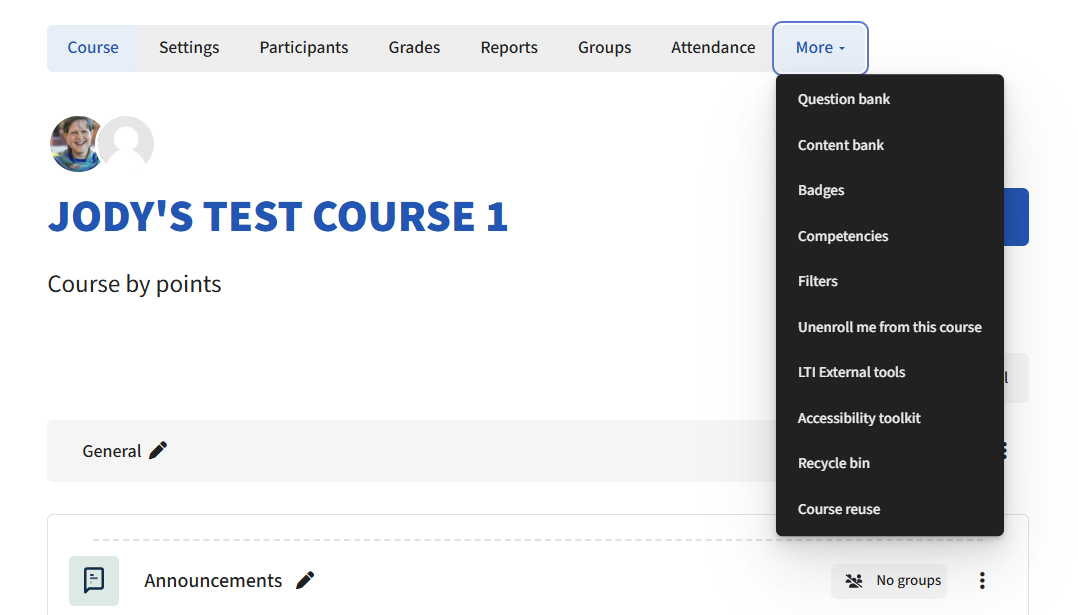Click the edit pencil beside Announcements
1078x615 pixels.
tap(305, 580)
